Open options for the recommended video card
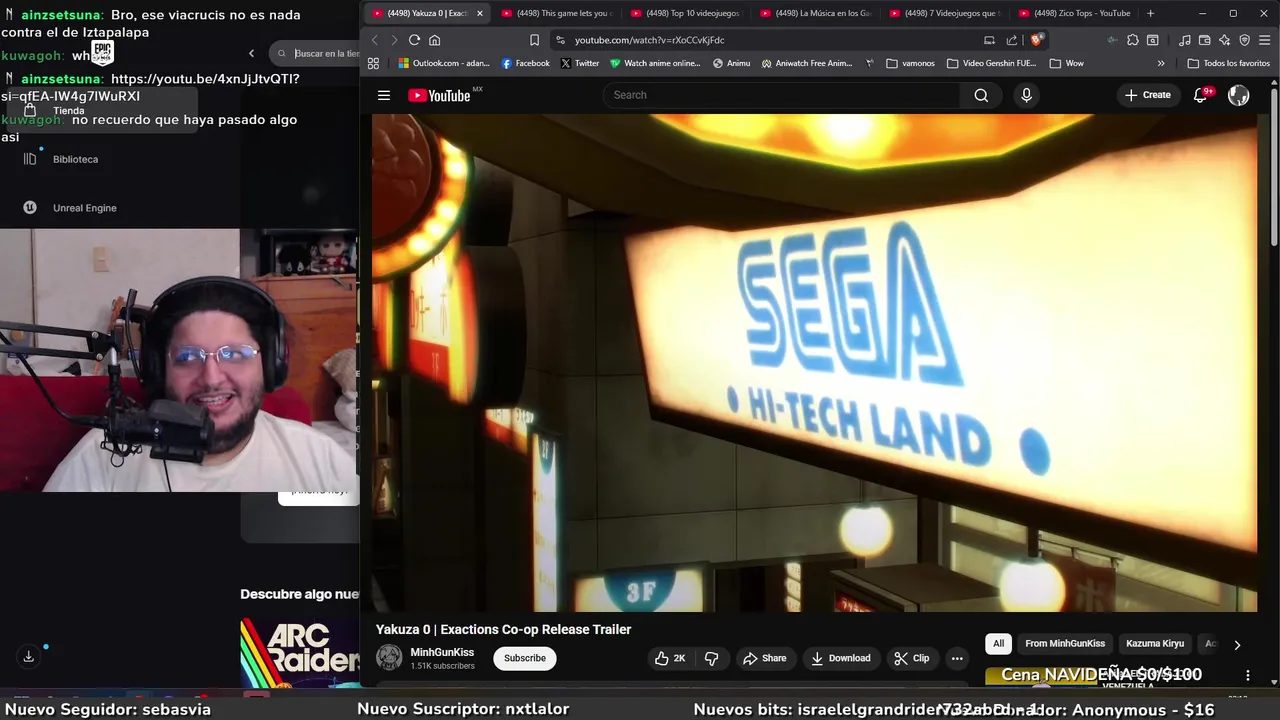The image size is (1280, 720). click(x=1247, y=675)
